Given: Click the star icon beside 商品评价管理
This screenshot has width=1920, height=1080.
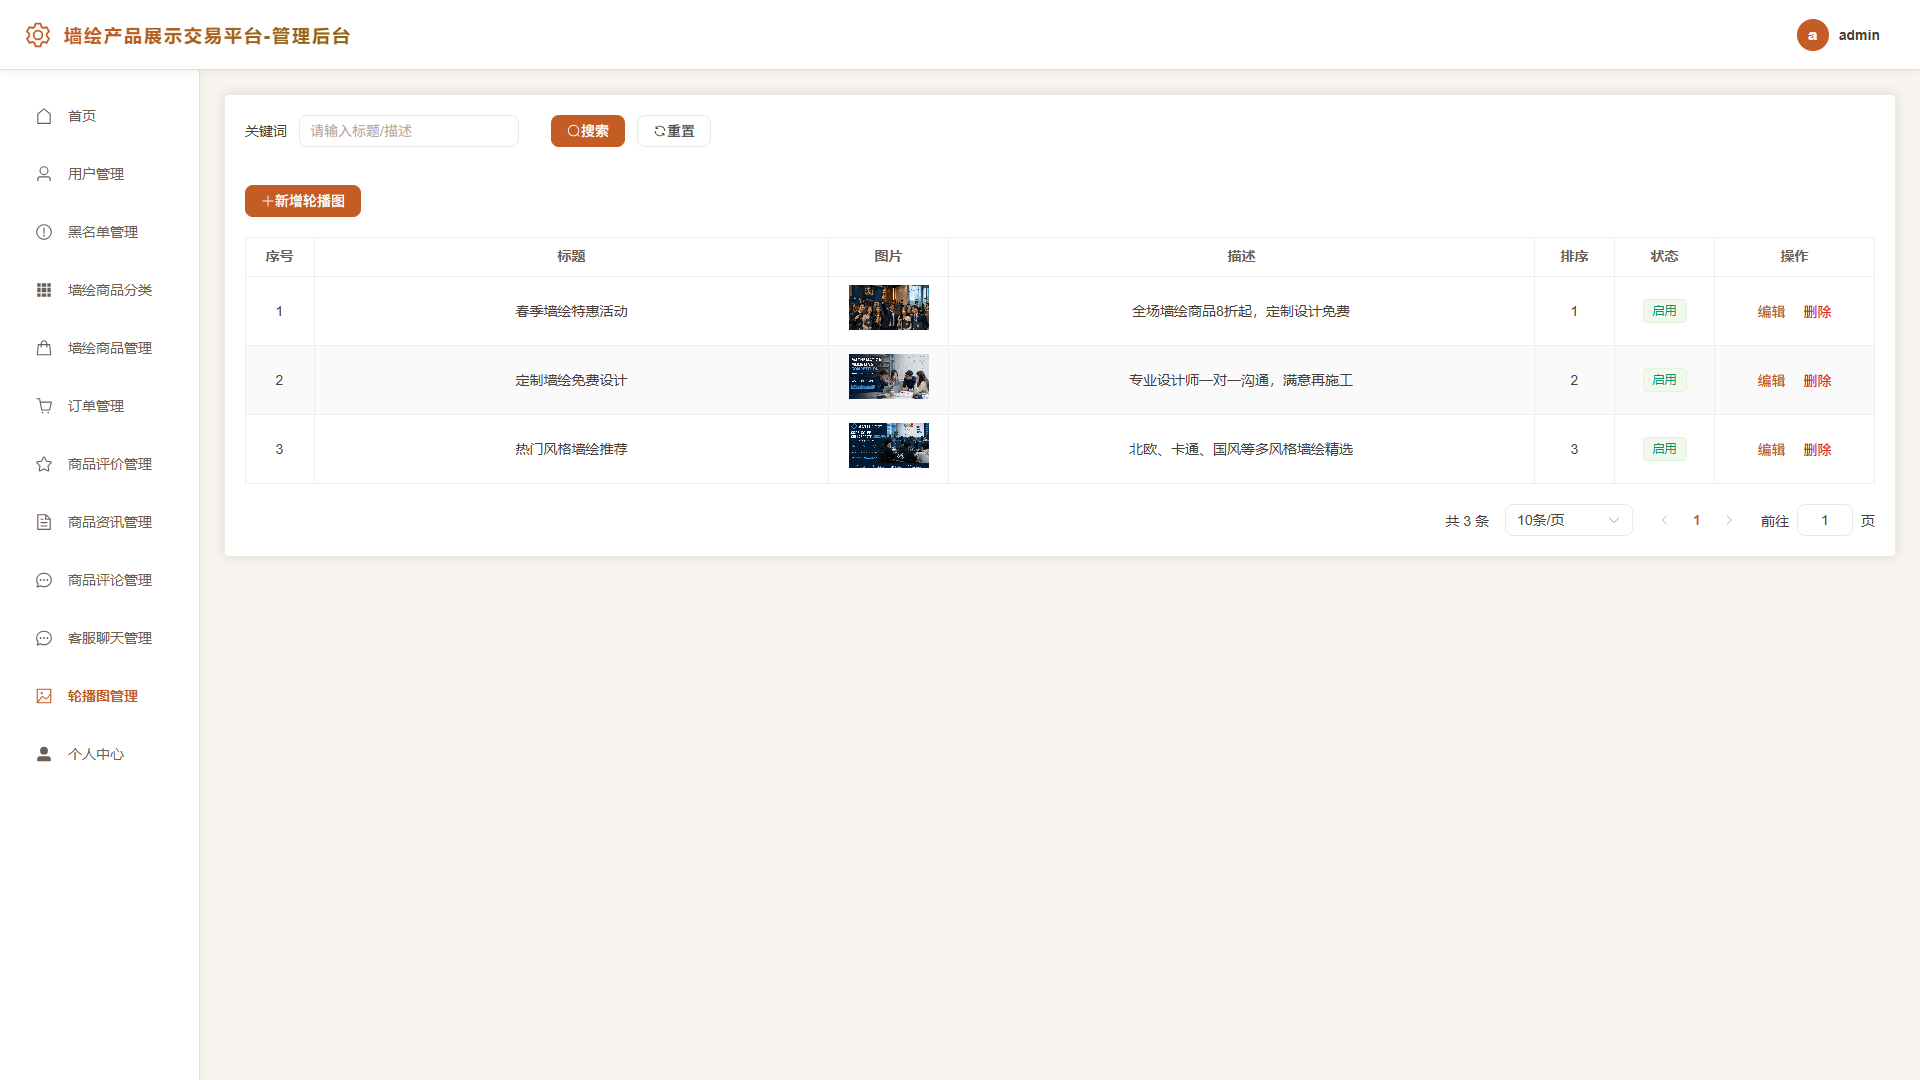Looking at the screenshot, I should pyautogui.click(x=44, y=464).
